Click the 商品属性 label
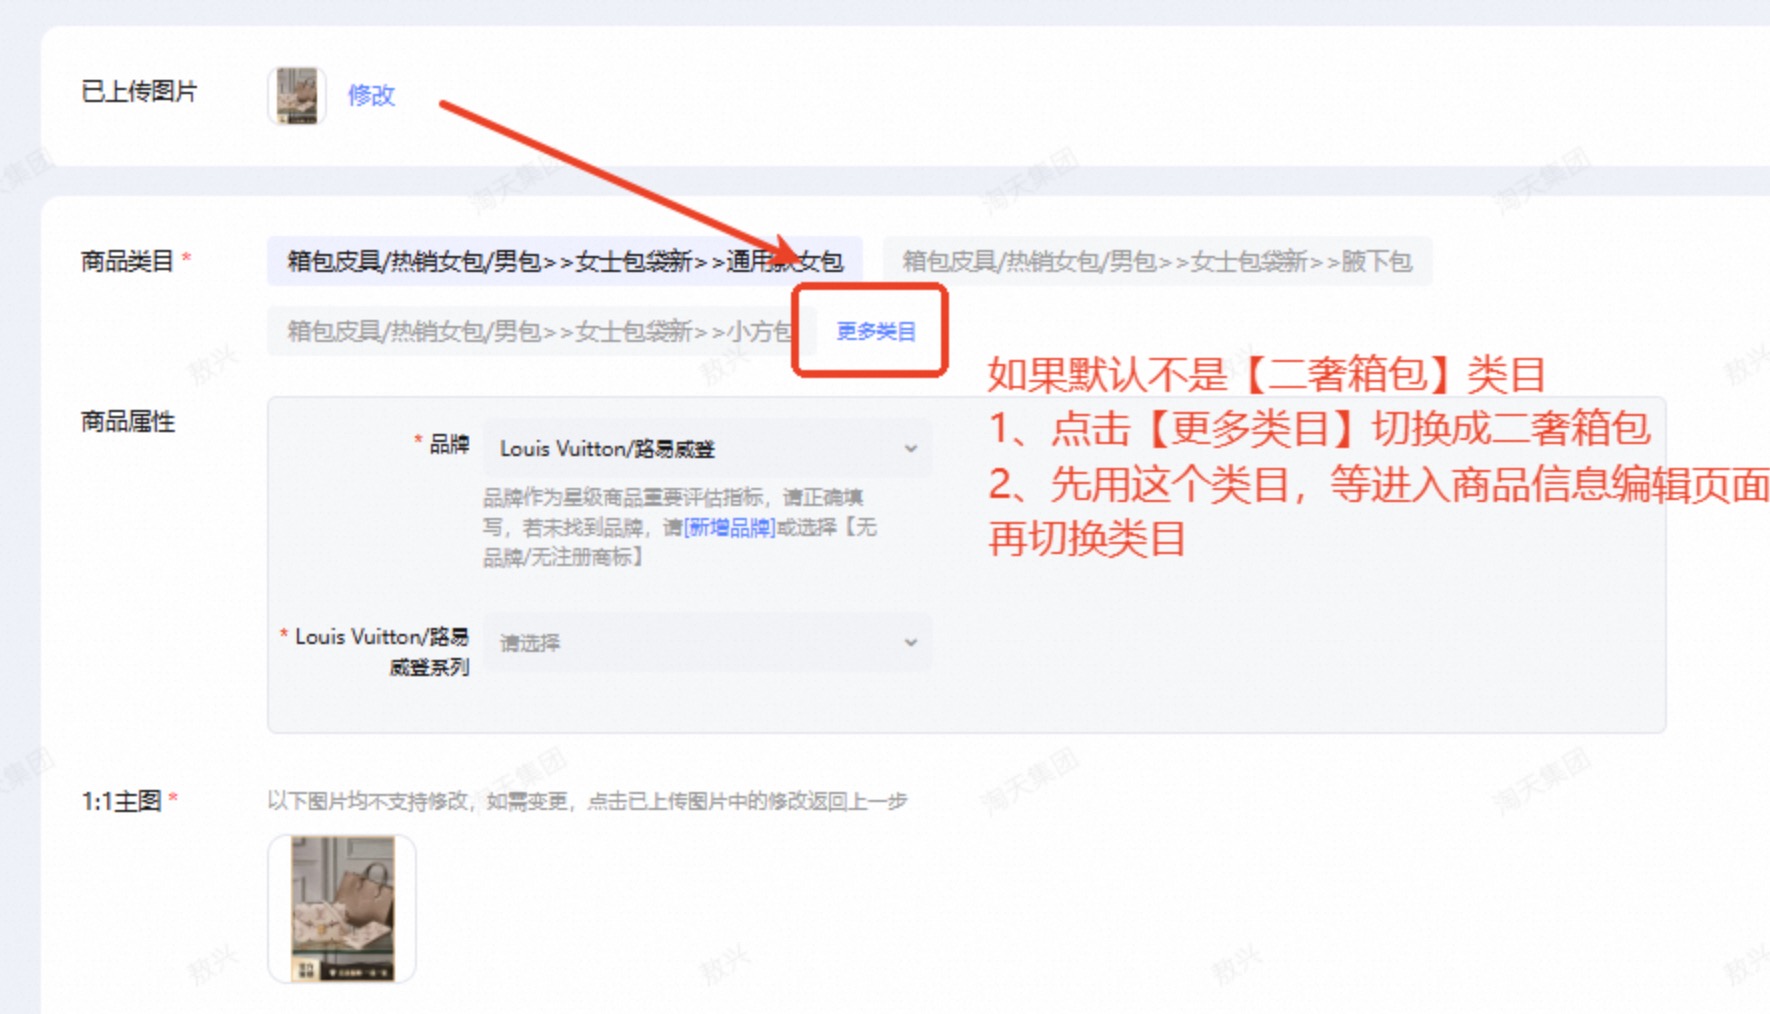Image resolution: width=1770 pixels, height=1014 pixels. pyautogui.click(x=128, y=422)
